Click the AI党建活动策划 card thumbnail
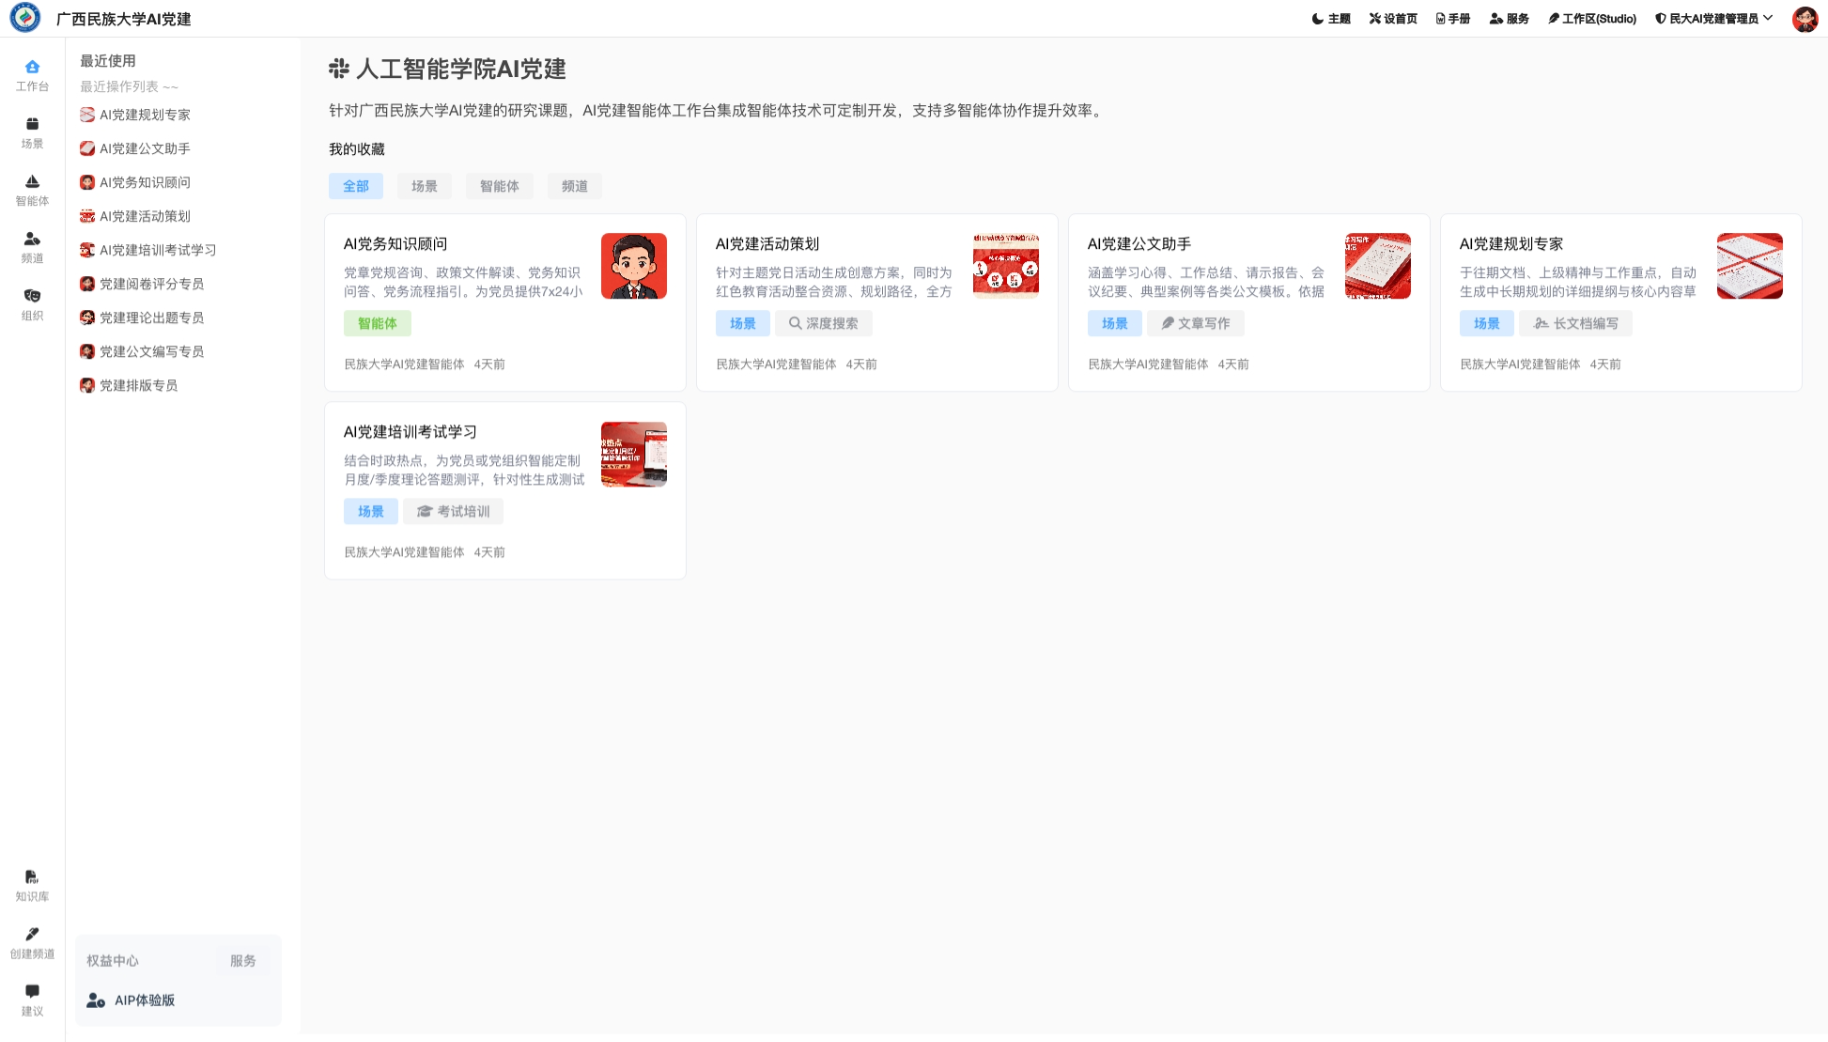 [1005, 266]
